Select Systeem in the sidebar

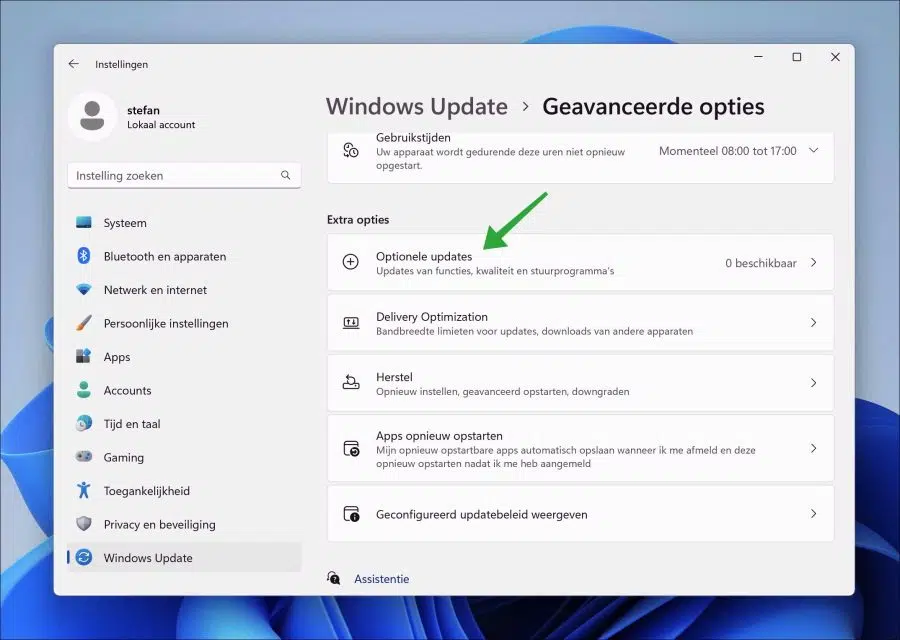184,223
